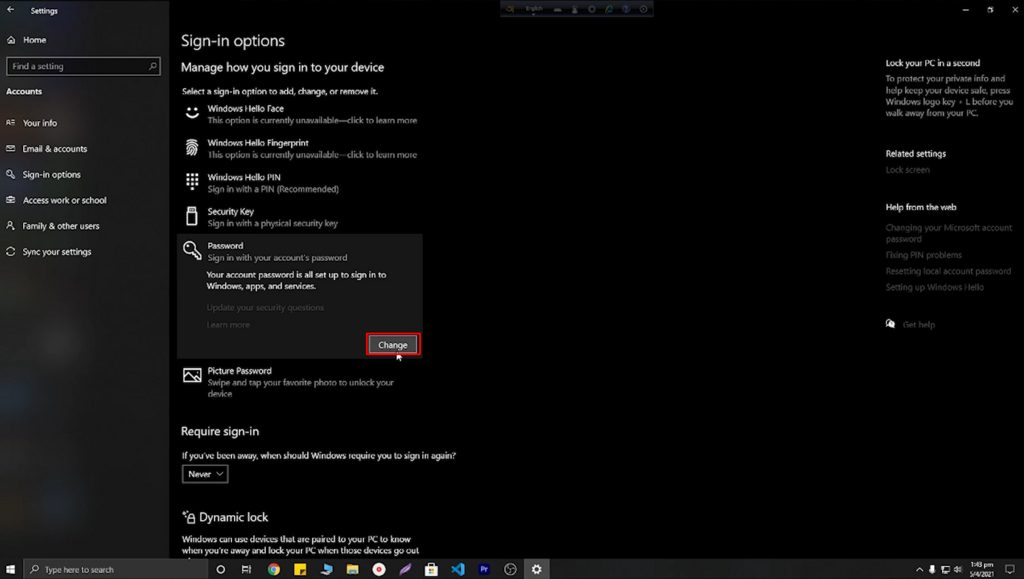Image resolution: width=1024 pixels, height=579 pixels.
Task: Open the Fixing PIN problems help link
Action: pyautogui.click(x=923, y=255)
